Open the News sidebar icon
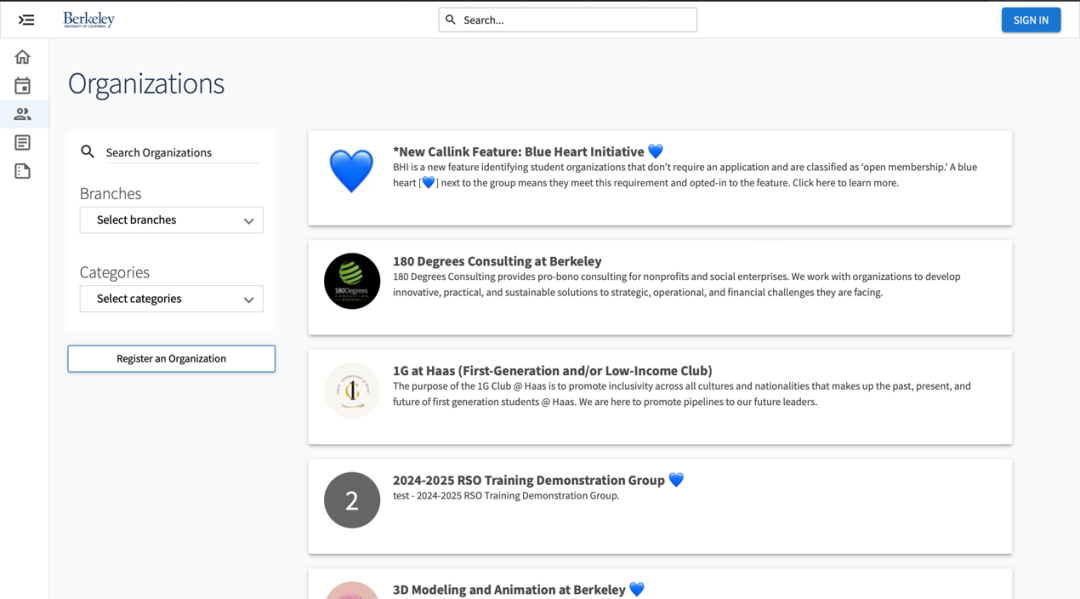1080x599 pixels. click(23, 143)
